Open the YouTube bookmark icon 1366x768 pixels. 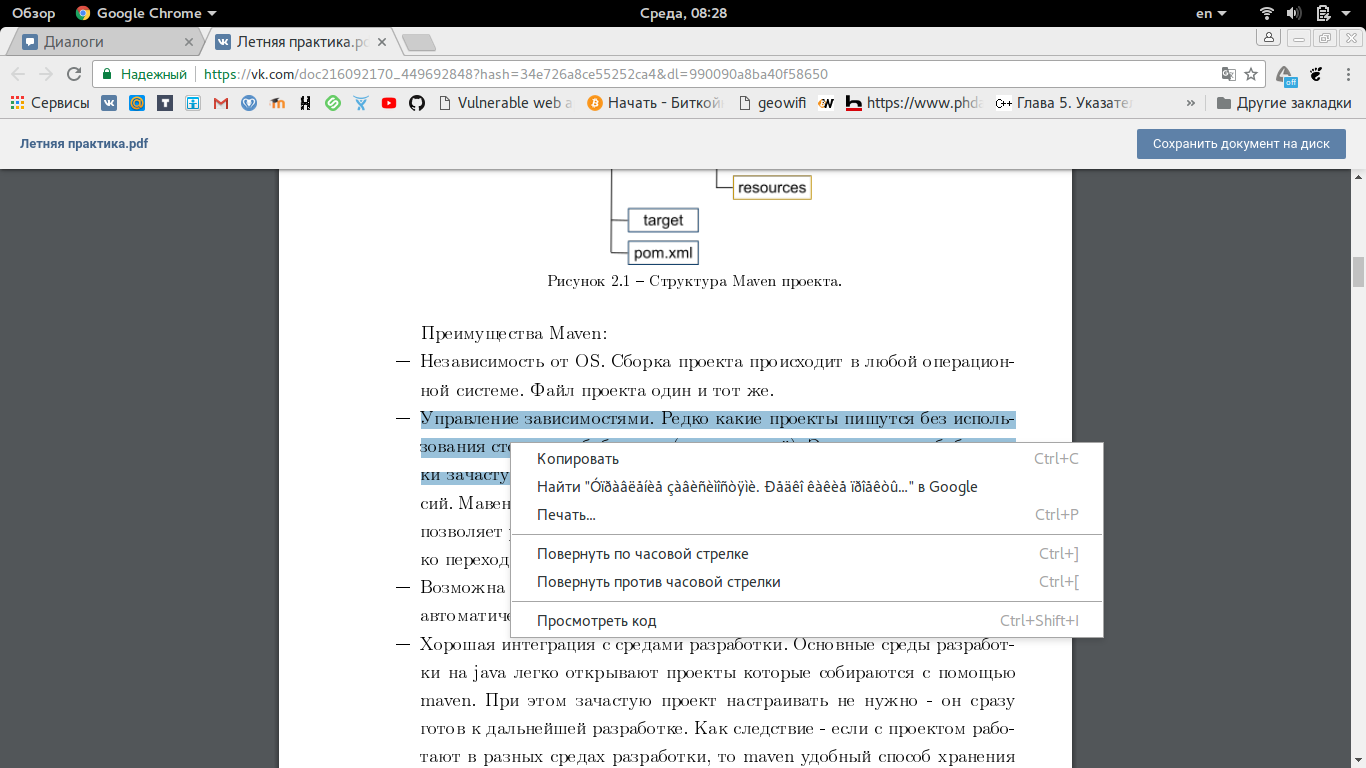[389, 102]
